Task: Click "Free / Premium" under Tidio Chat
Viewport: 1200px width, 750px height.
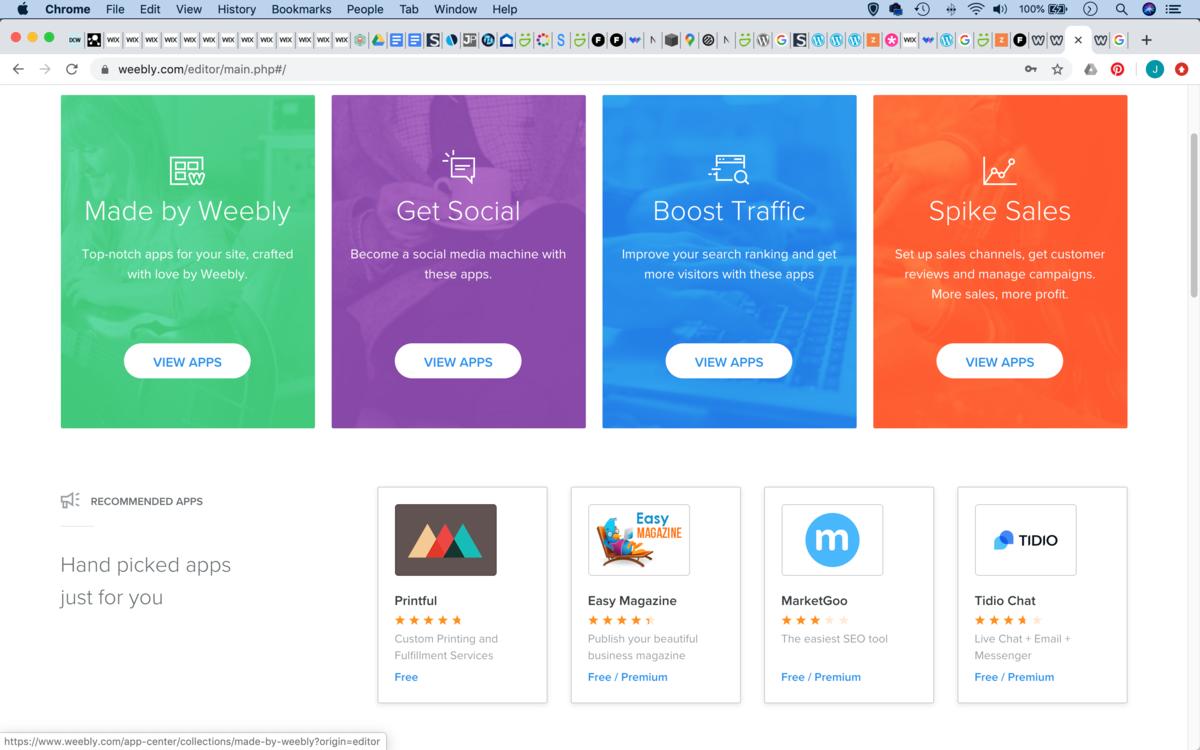Action: 1014,677
